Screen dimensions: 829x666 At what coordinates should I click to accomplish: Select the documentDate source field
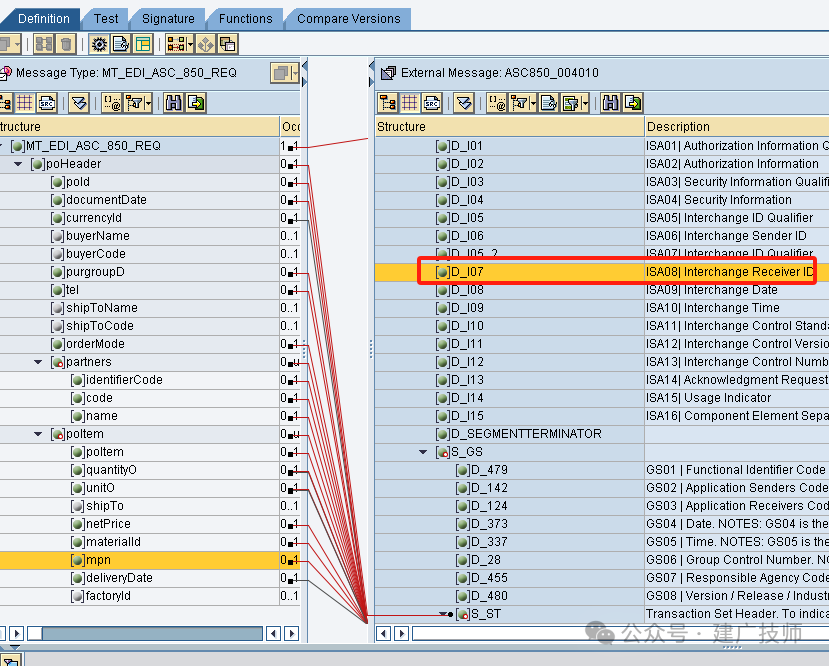click(106, 200)
